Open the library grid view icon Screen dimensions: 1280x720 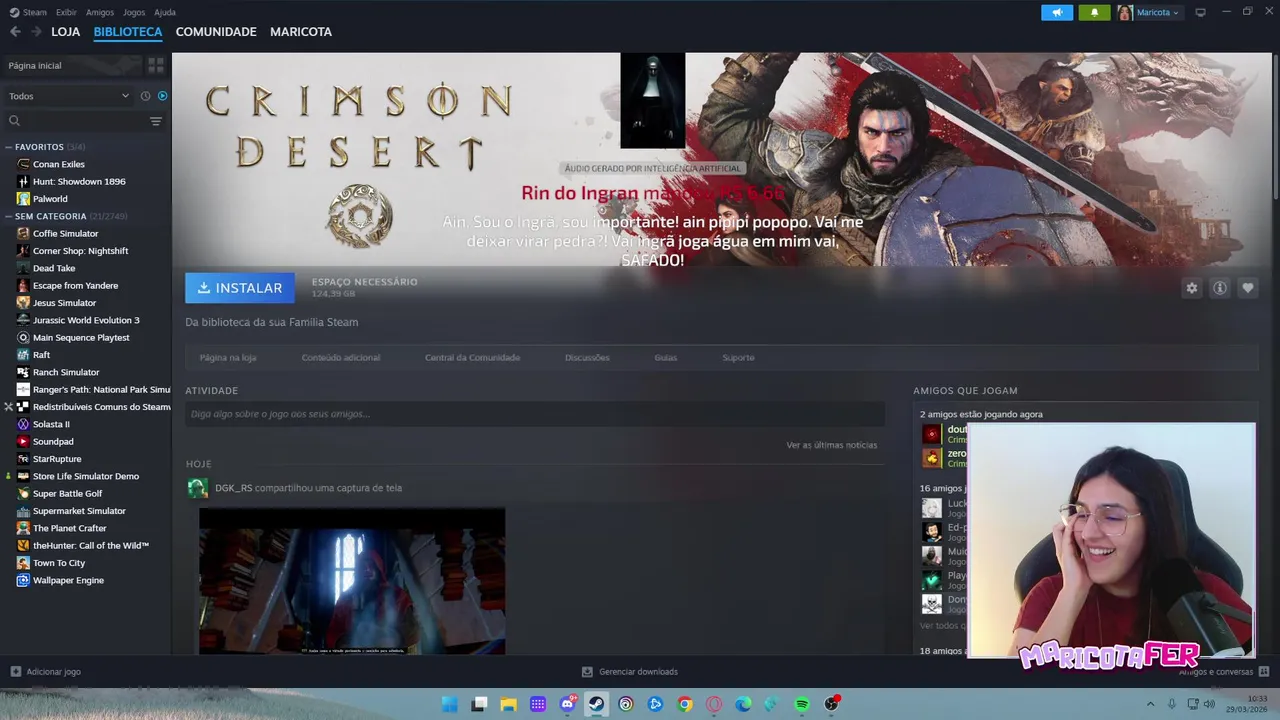tap(156, 65)
